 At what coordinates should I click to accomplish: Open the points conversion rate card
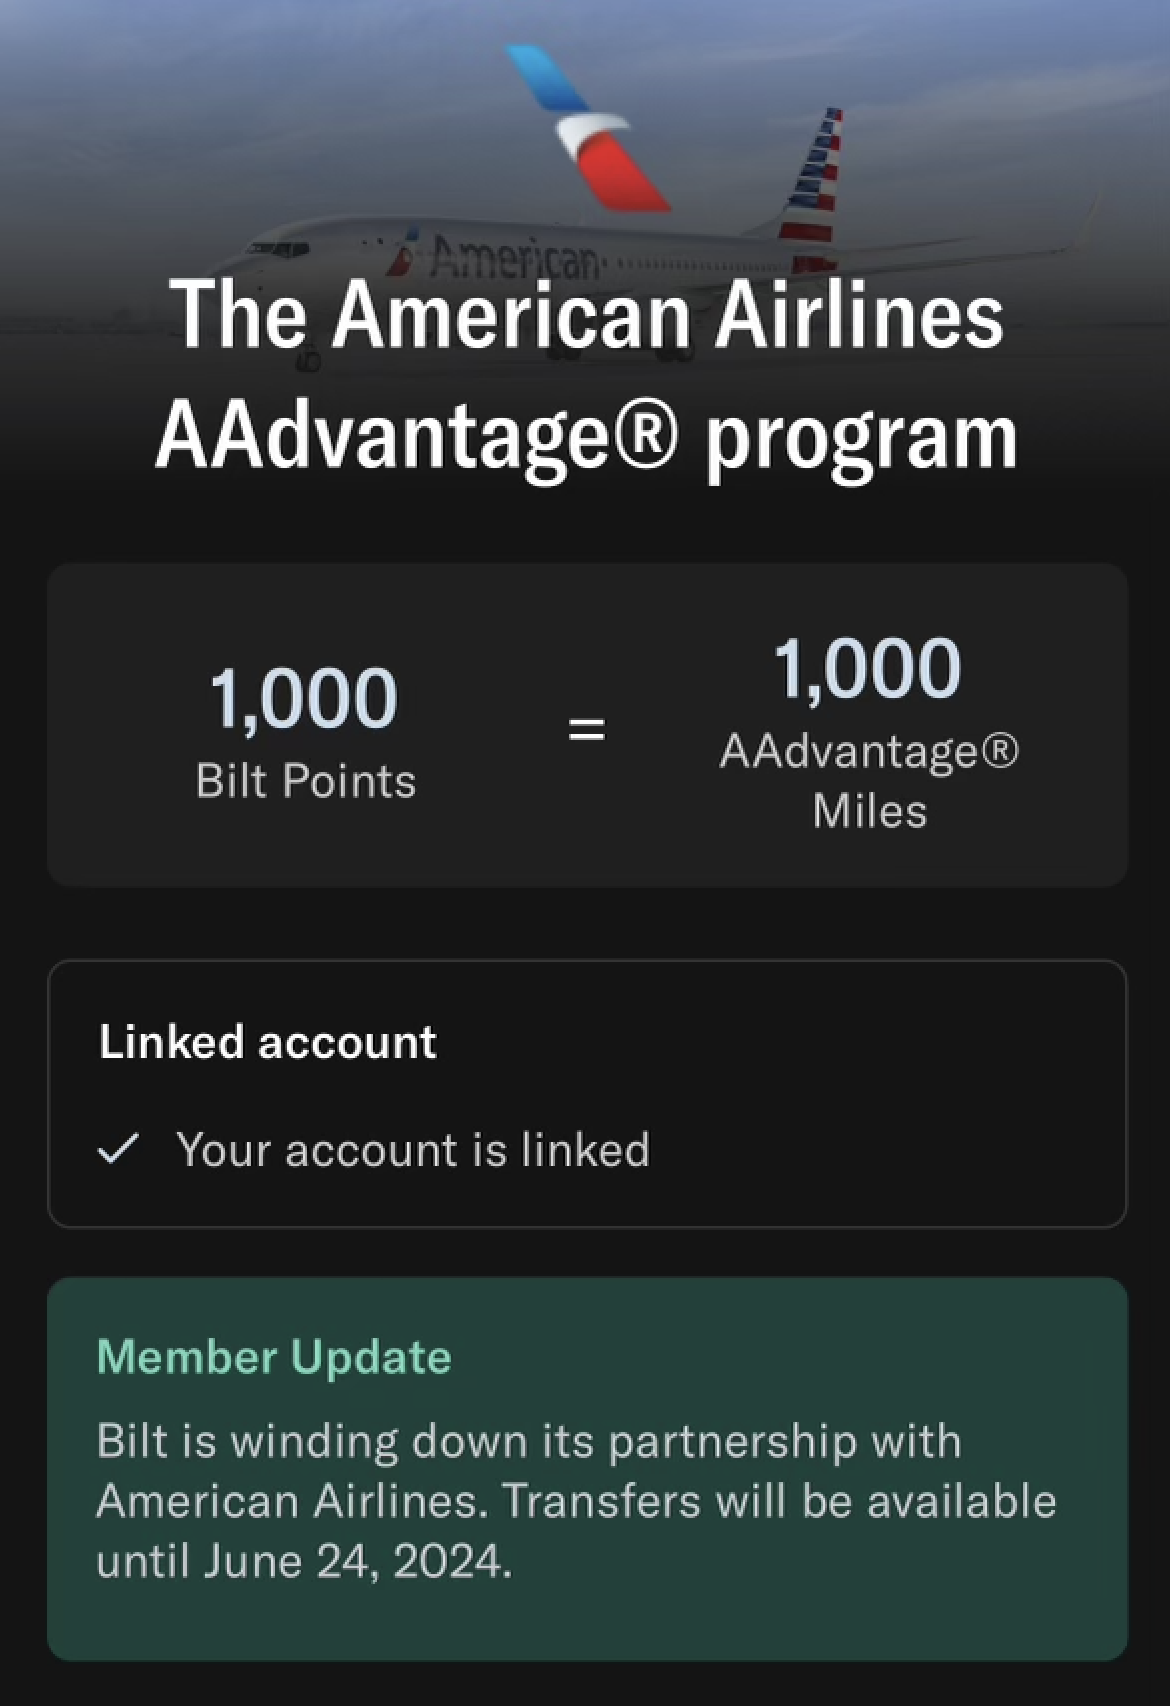pos(587,725)
